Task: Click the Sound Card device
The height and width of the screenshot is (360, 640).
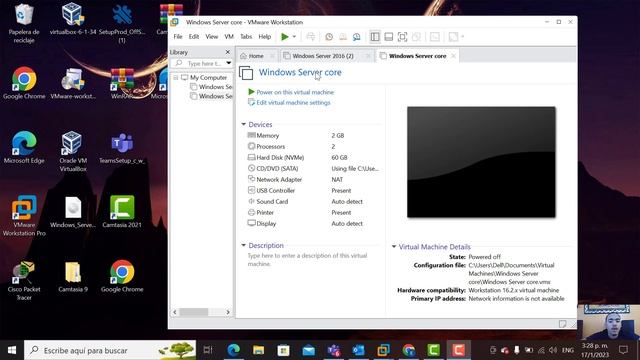Action: [x=313, y=202]
